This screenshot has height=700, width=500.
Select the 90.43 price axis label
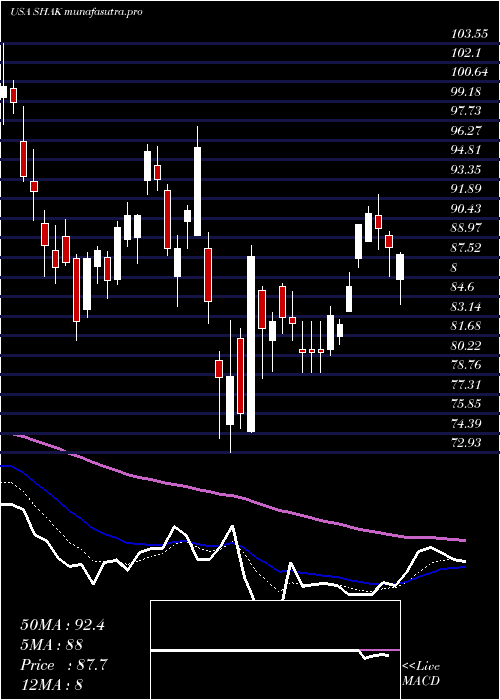[x=466, y=208]
